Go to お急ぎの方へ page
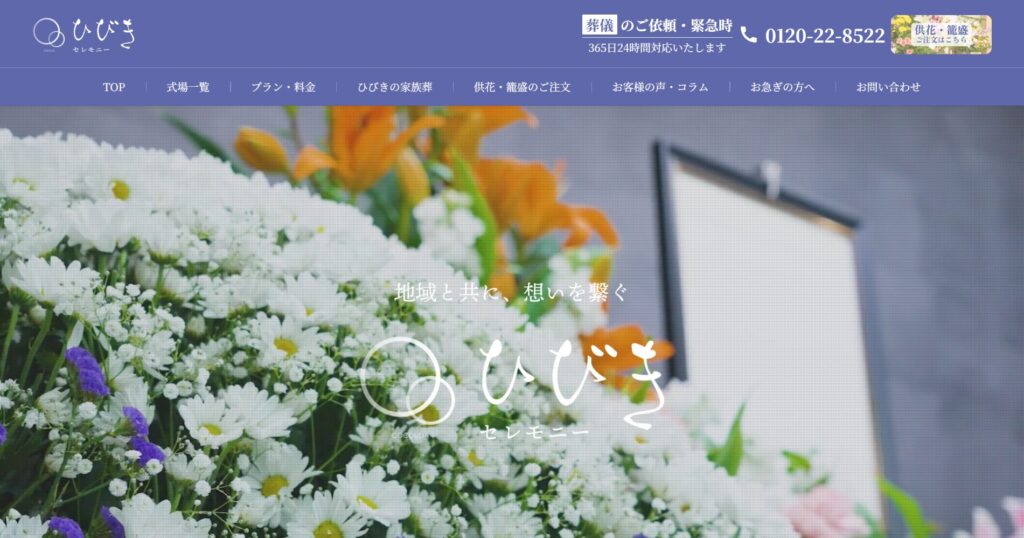The image size is (1024, 538). point(782,87)
